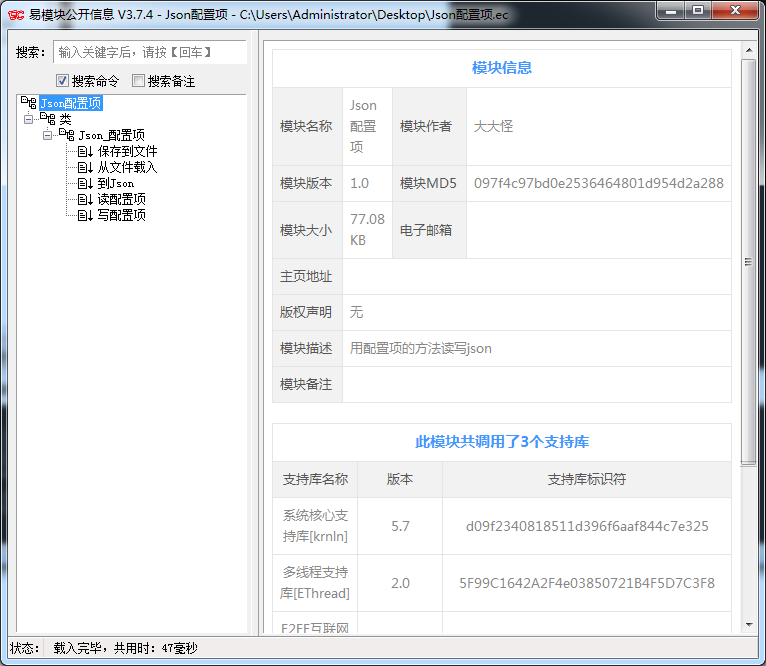This screenshot has width=766, height=666.
Task: Click the module name value Json配置项
Action: pyautogui.click(x=363, y=127)
